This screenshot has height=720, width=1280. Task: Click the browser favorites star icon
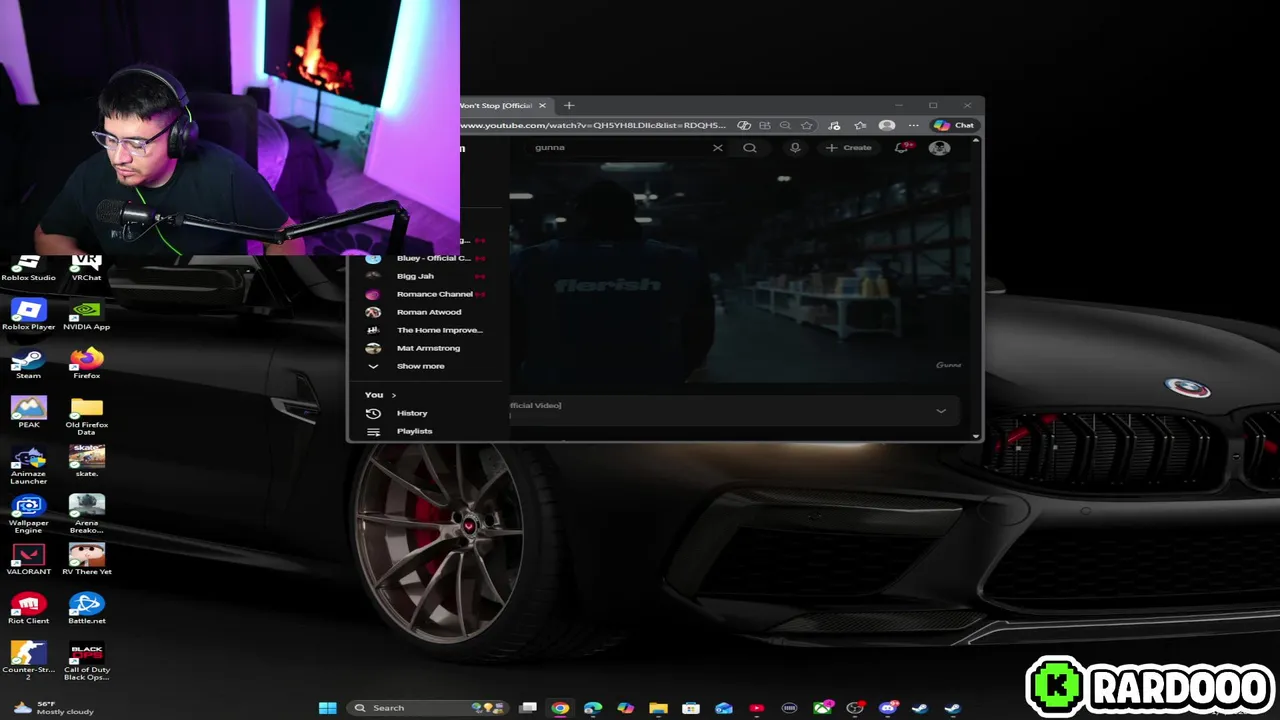coord(807,125)
